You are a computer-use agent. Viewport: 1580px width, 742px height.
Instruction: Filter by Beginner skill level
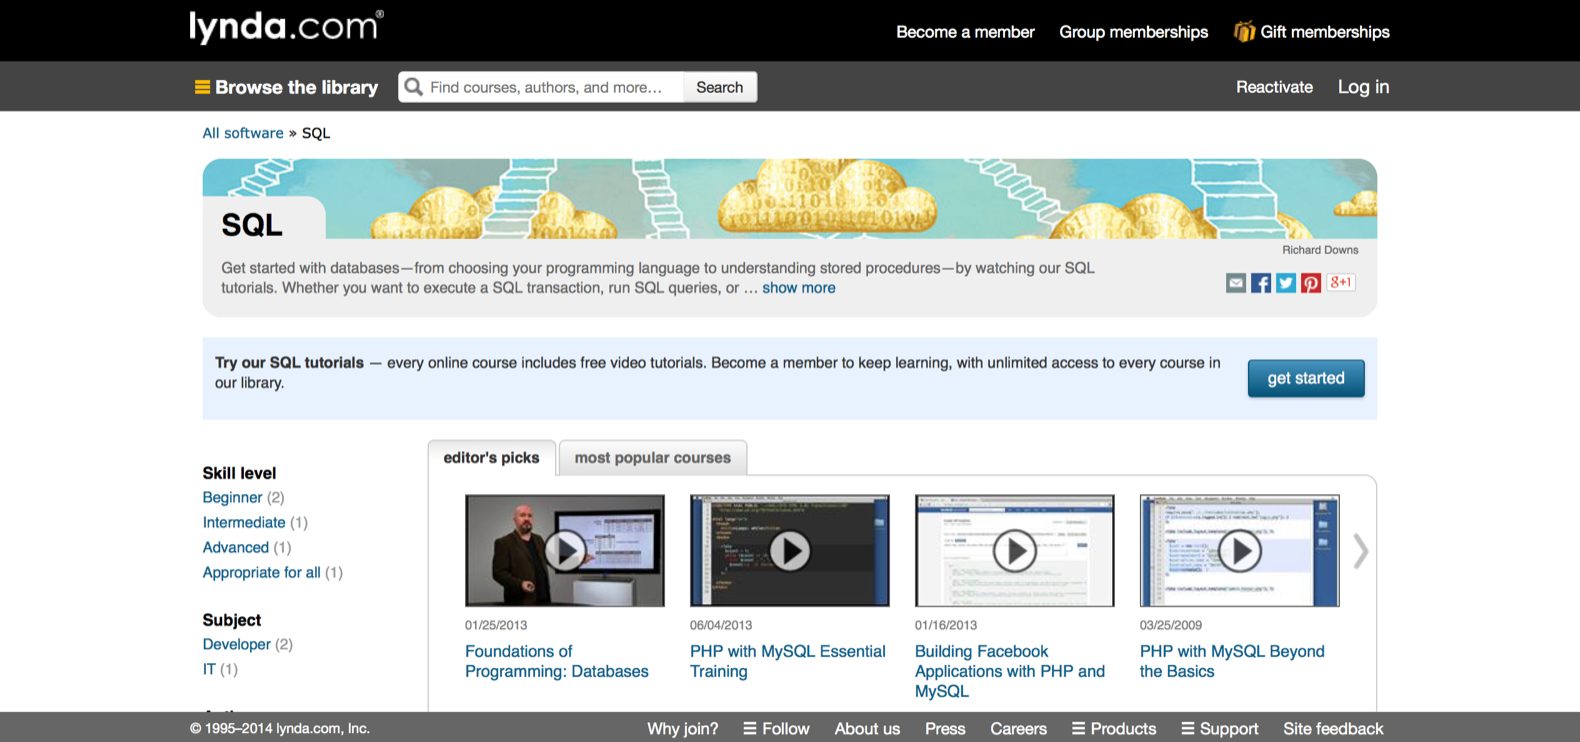232,498
